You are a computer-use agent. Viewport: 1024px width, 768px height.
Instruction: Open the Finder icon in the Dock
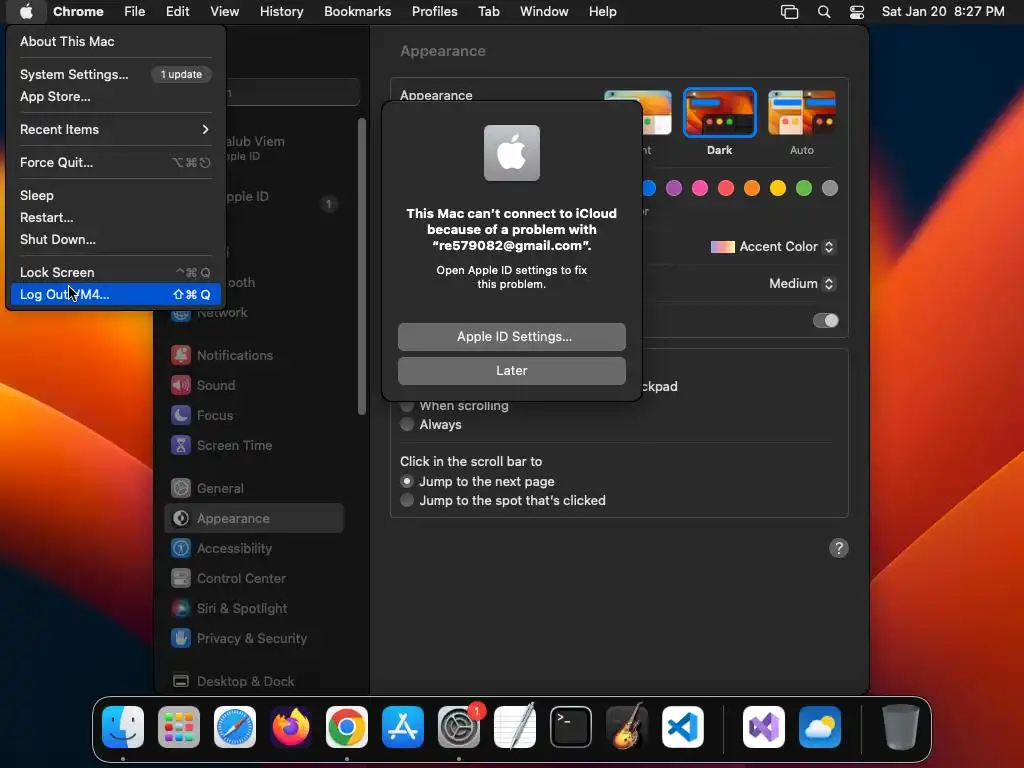click(x=123, y=727)
